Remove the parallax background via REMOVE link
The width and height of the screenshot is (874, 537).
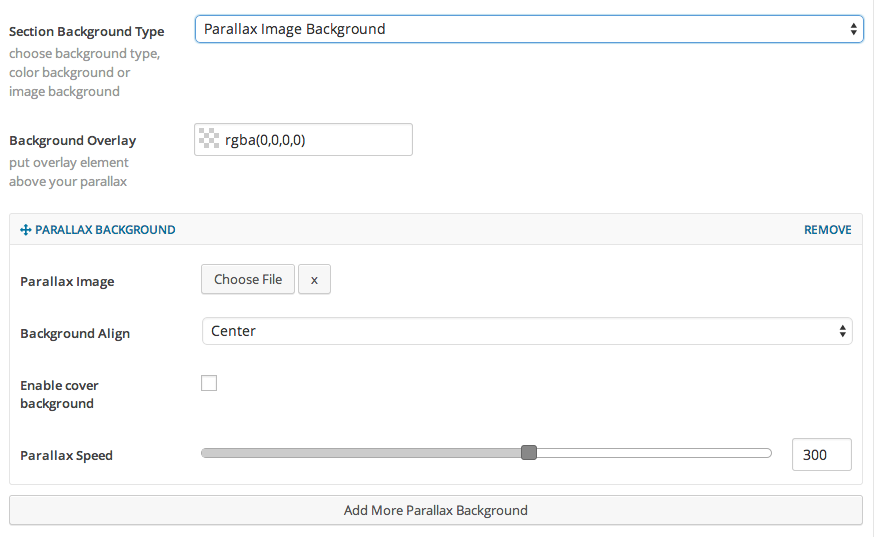point(827,230)
